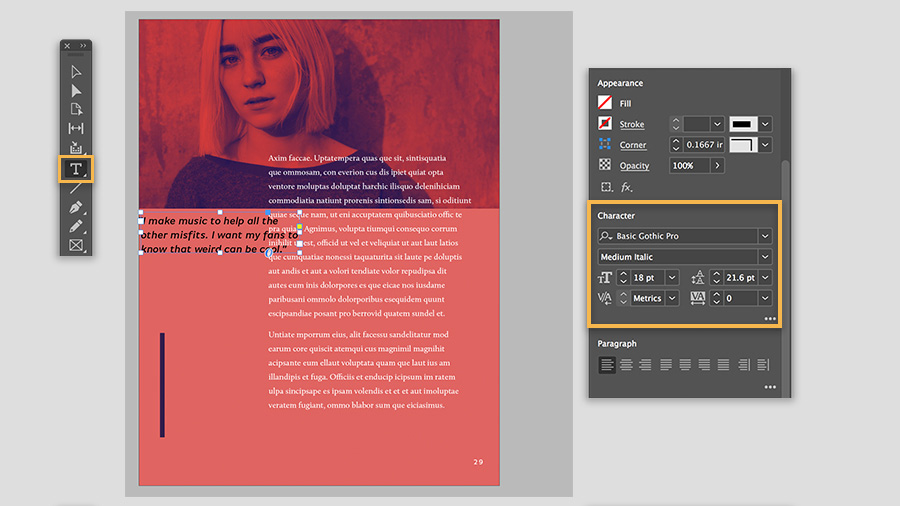
Task: Select the Rectangle Frame tool
Action: coord(76,246)
